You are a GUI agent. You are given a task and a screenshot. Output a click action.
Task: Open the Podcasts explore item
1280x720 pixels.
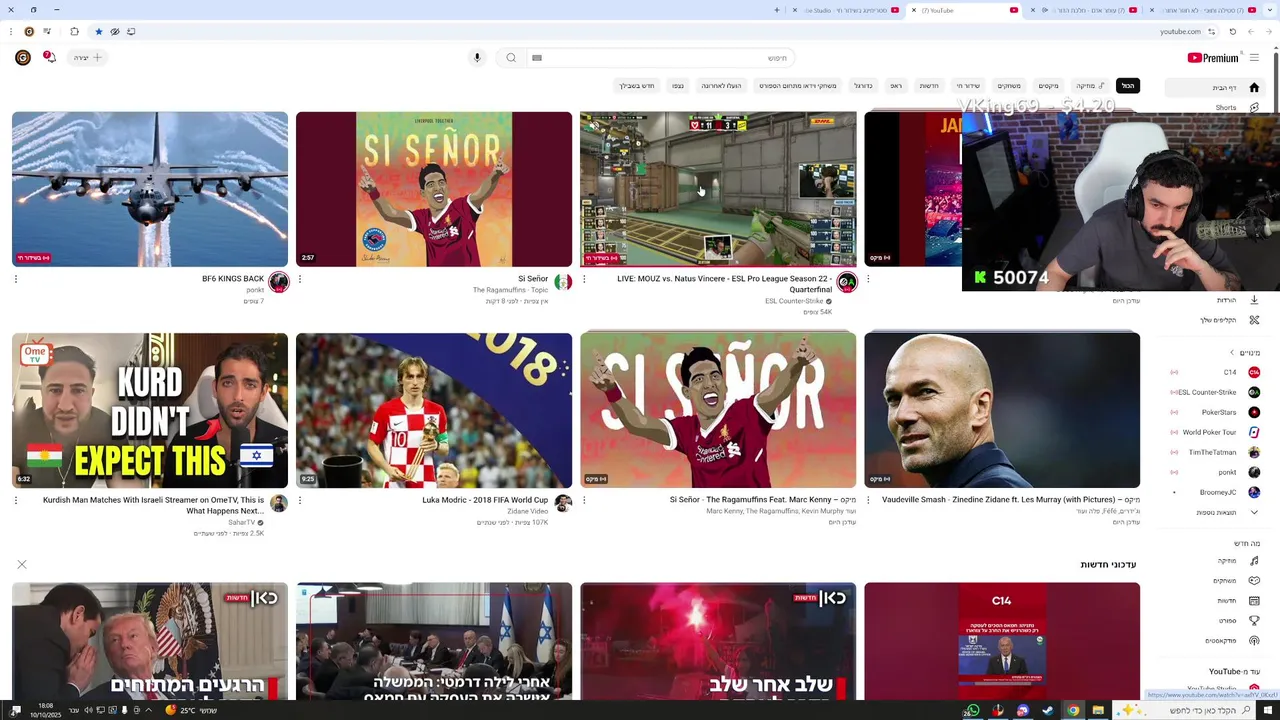[x=1230, y=641]
